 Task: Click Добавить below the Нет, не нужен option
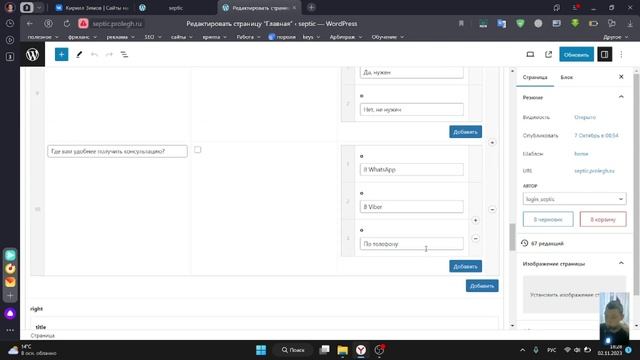tap(465, 132)
